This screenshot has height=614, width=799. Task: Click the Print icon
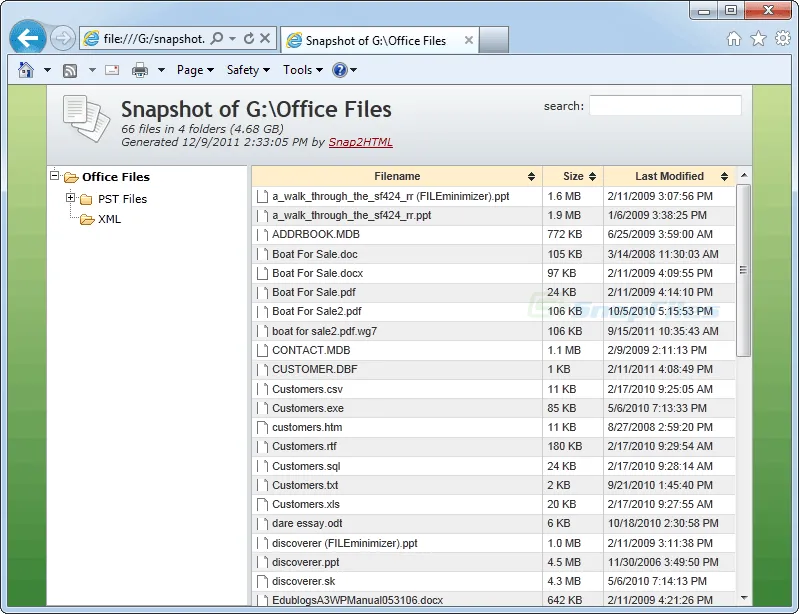(x=140, y=70)
